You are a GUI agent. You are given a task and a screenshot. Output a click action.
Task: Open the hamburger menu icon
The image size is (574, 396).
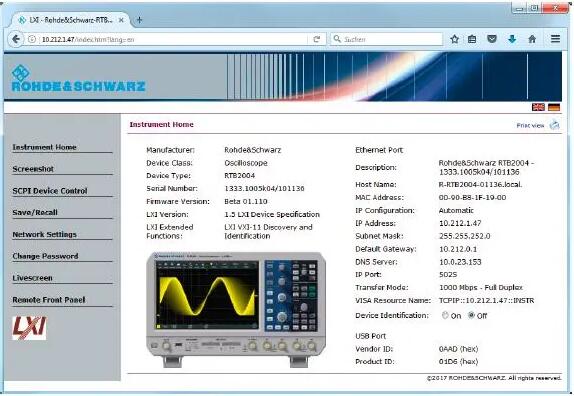pos(555,39)
